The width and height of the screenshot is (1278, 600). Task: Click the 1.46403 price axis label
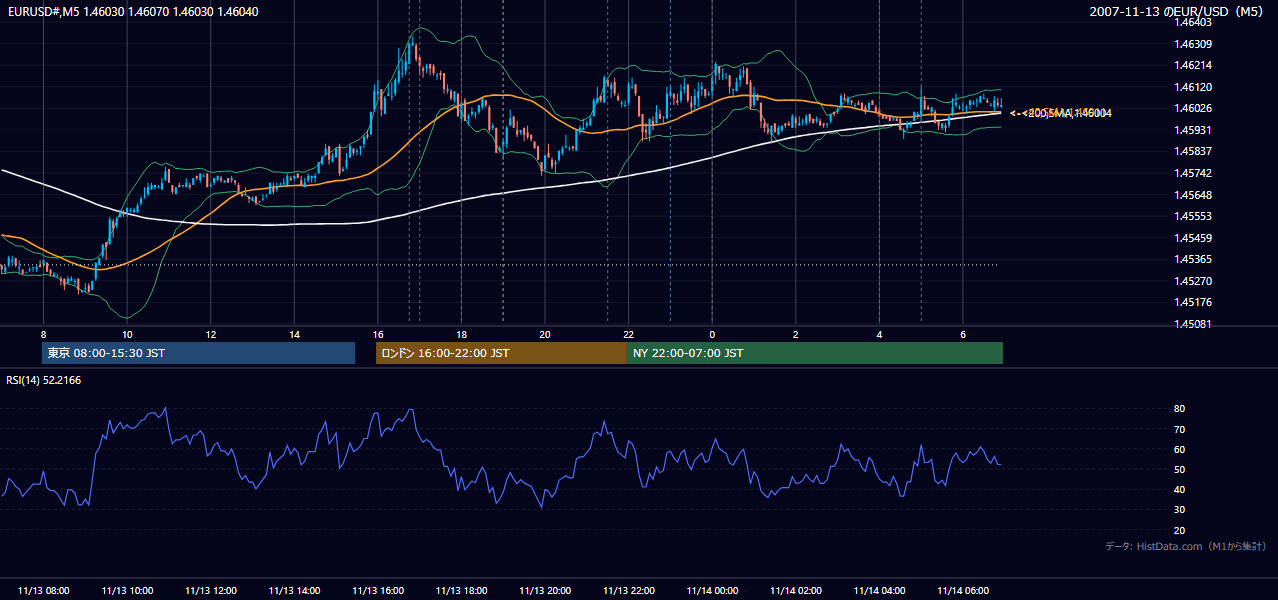[x=1193, y=22]
